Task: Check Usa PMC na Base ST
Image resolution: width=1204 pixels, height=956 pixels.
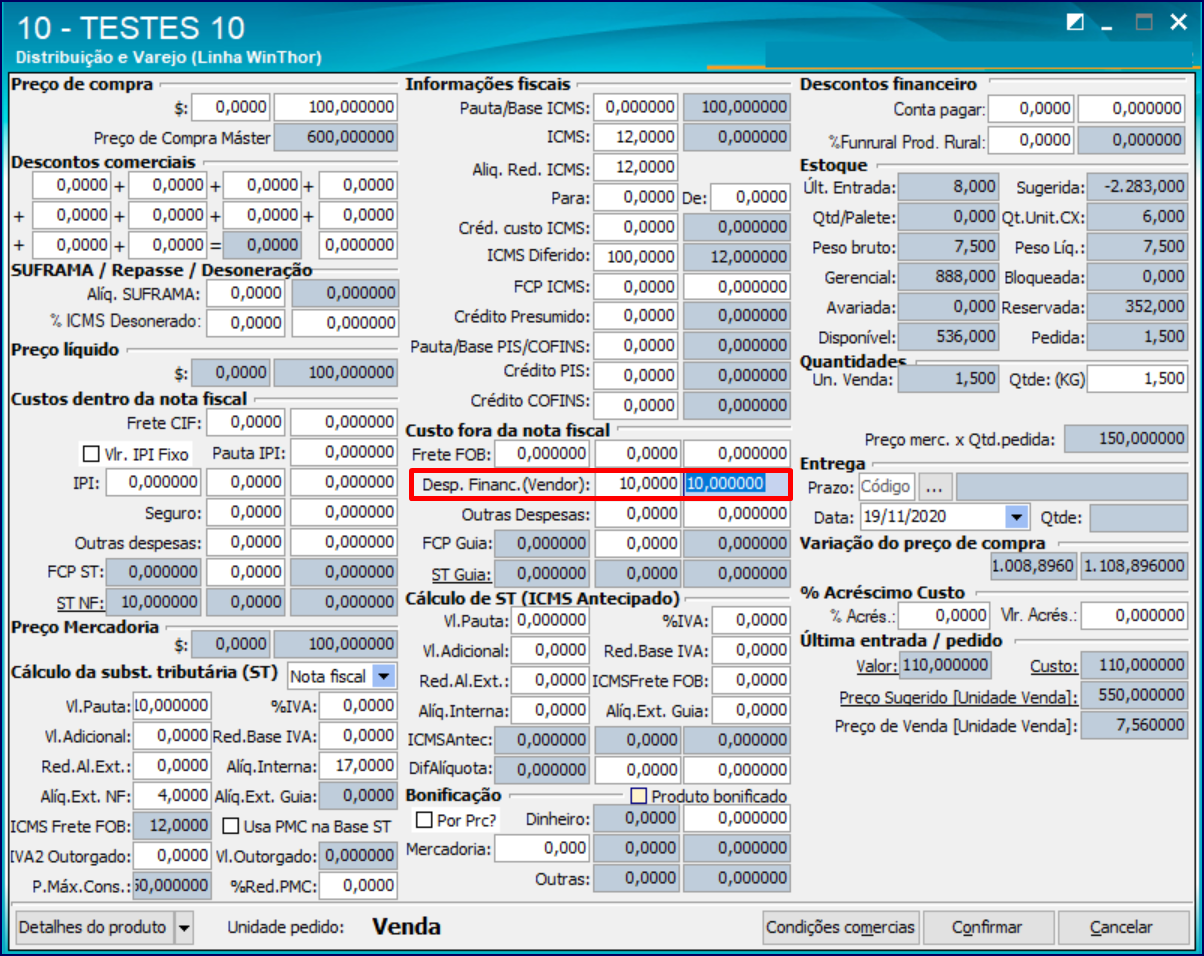Action: coord(230,827)
